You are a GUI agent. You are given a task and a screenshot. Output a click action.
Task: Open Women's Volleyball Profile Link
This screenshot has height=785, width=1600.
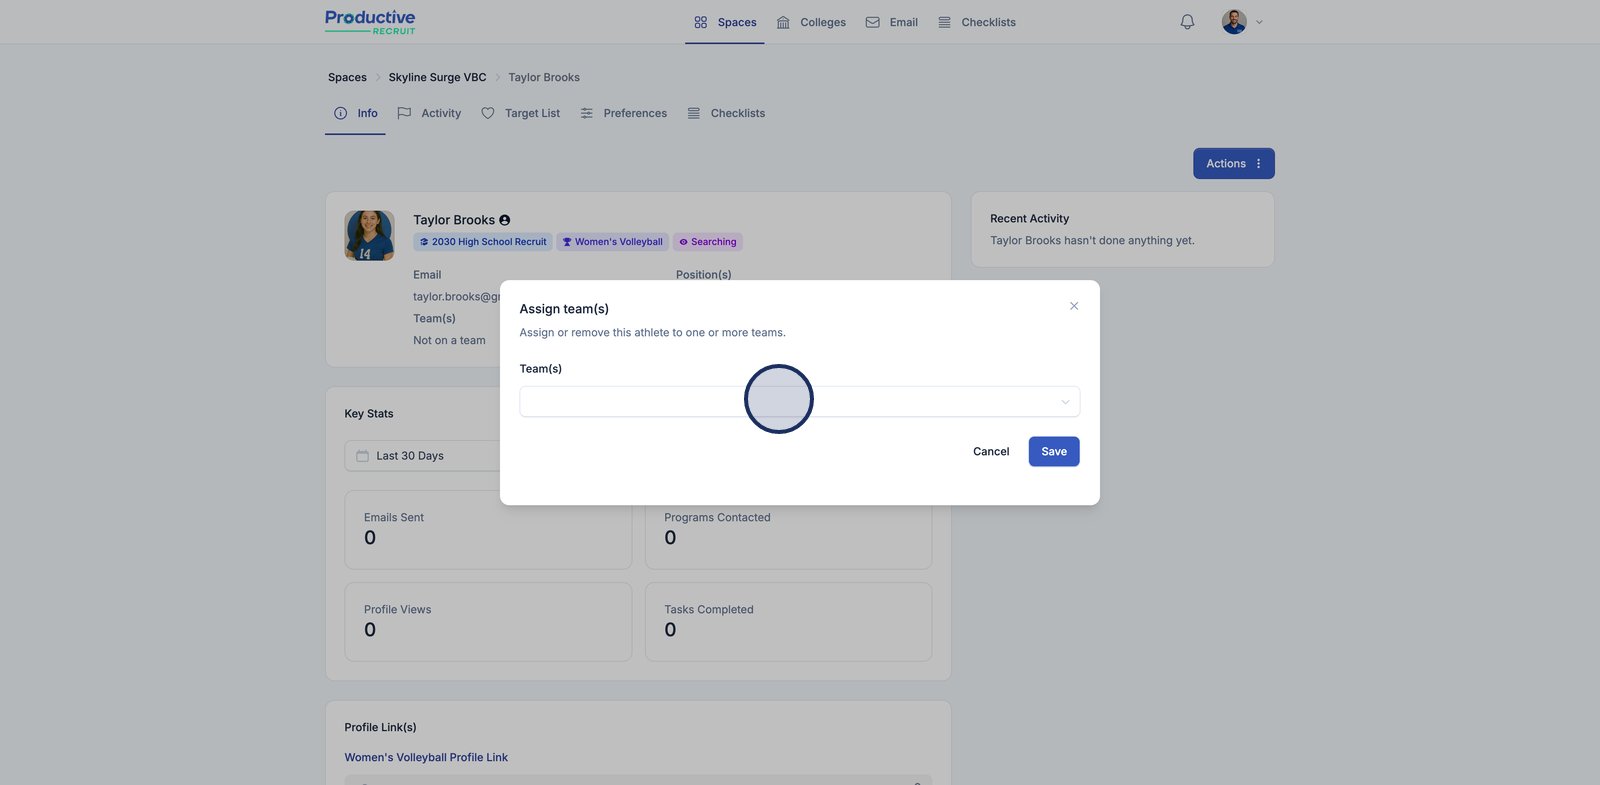click(x=426, y=758)
